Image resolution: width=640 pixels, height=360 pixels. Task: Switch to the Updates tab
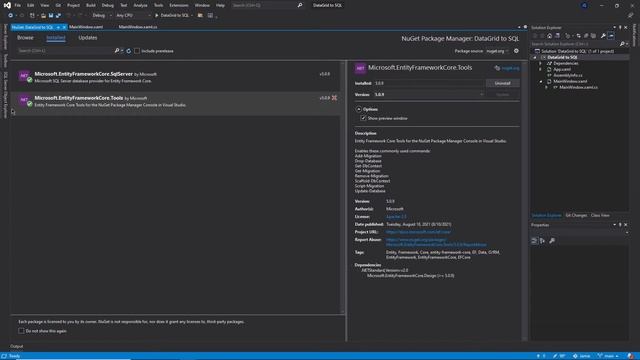[88, 38]
